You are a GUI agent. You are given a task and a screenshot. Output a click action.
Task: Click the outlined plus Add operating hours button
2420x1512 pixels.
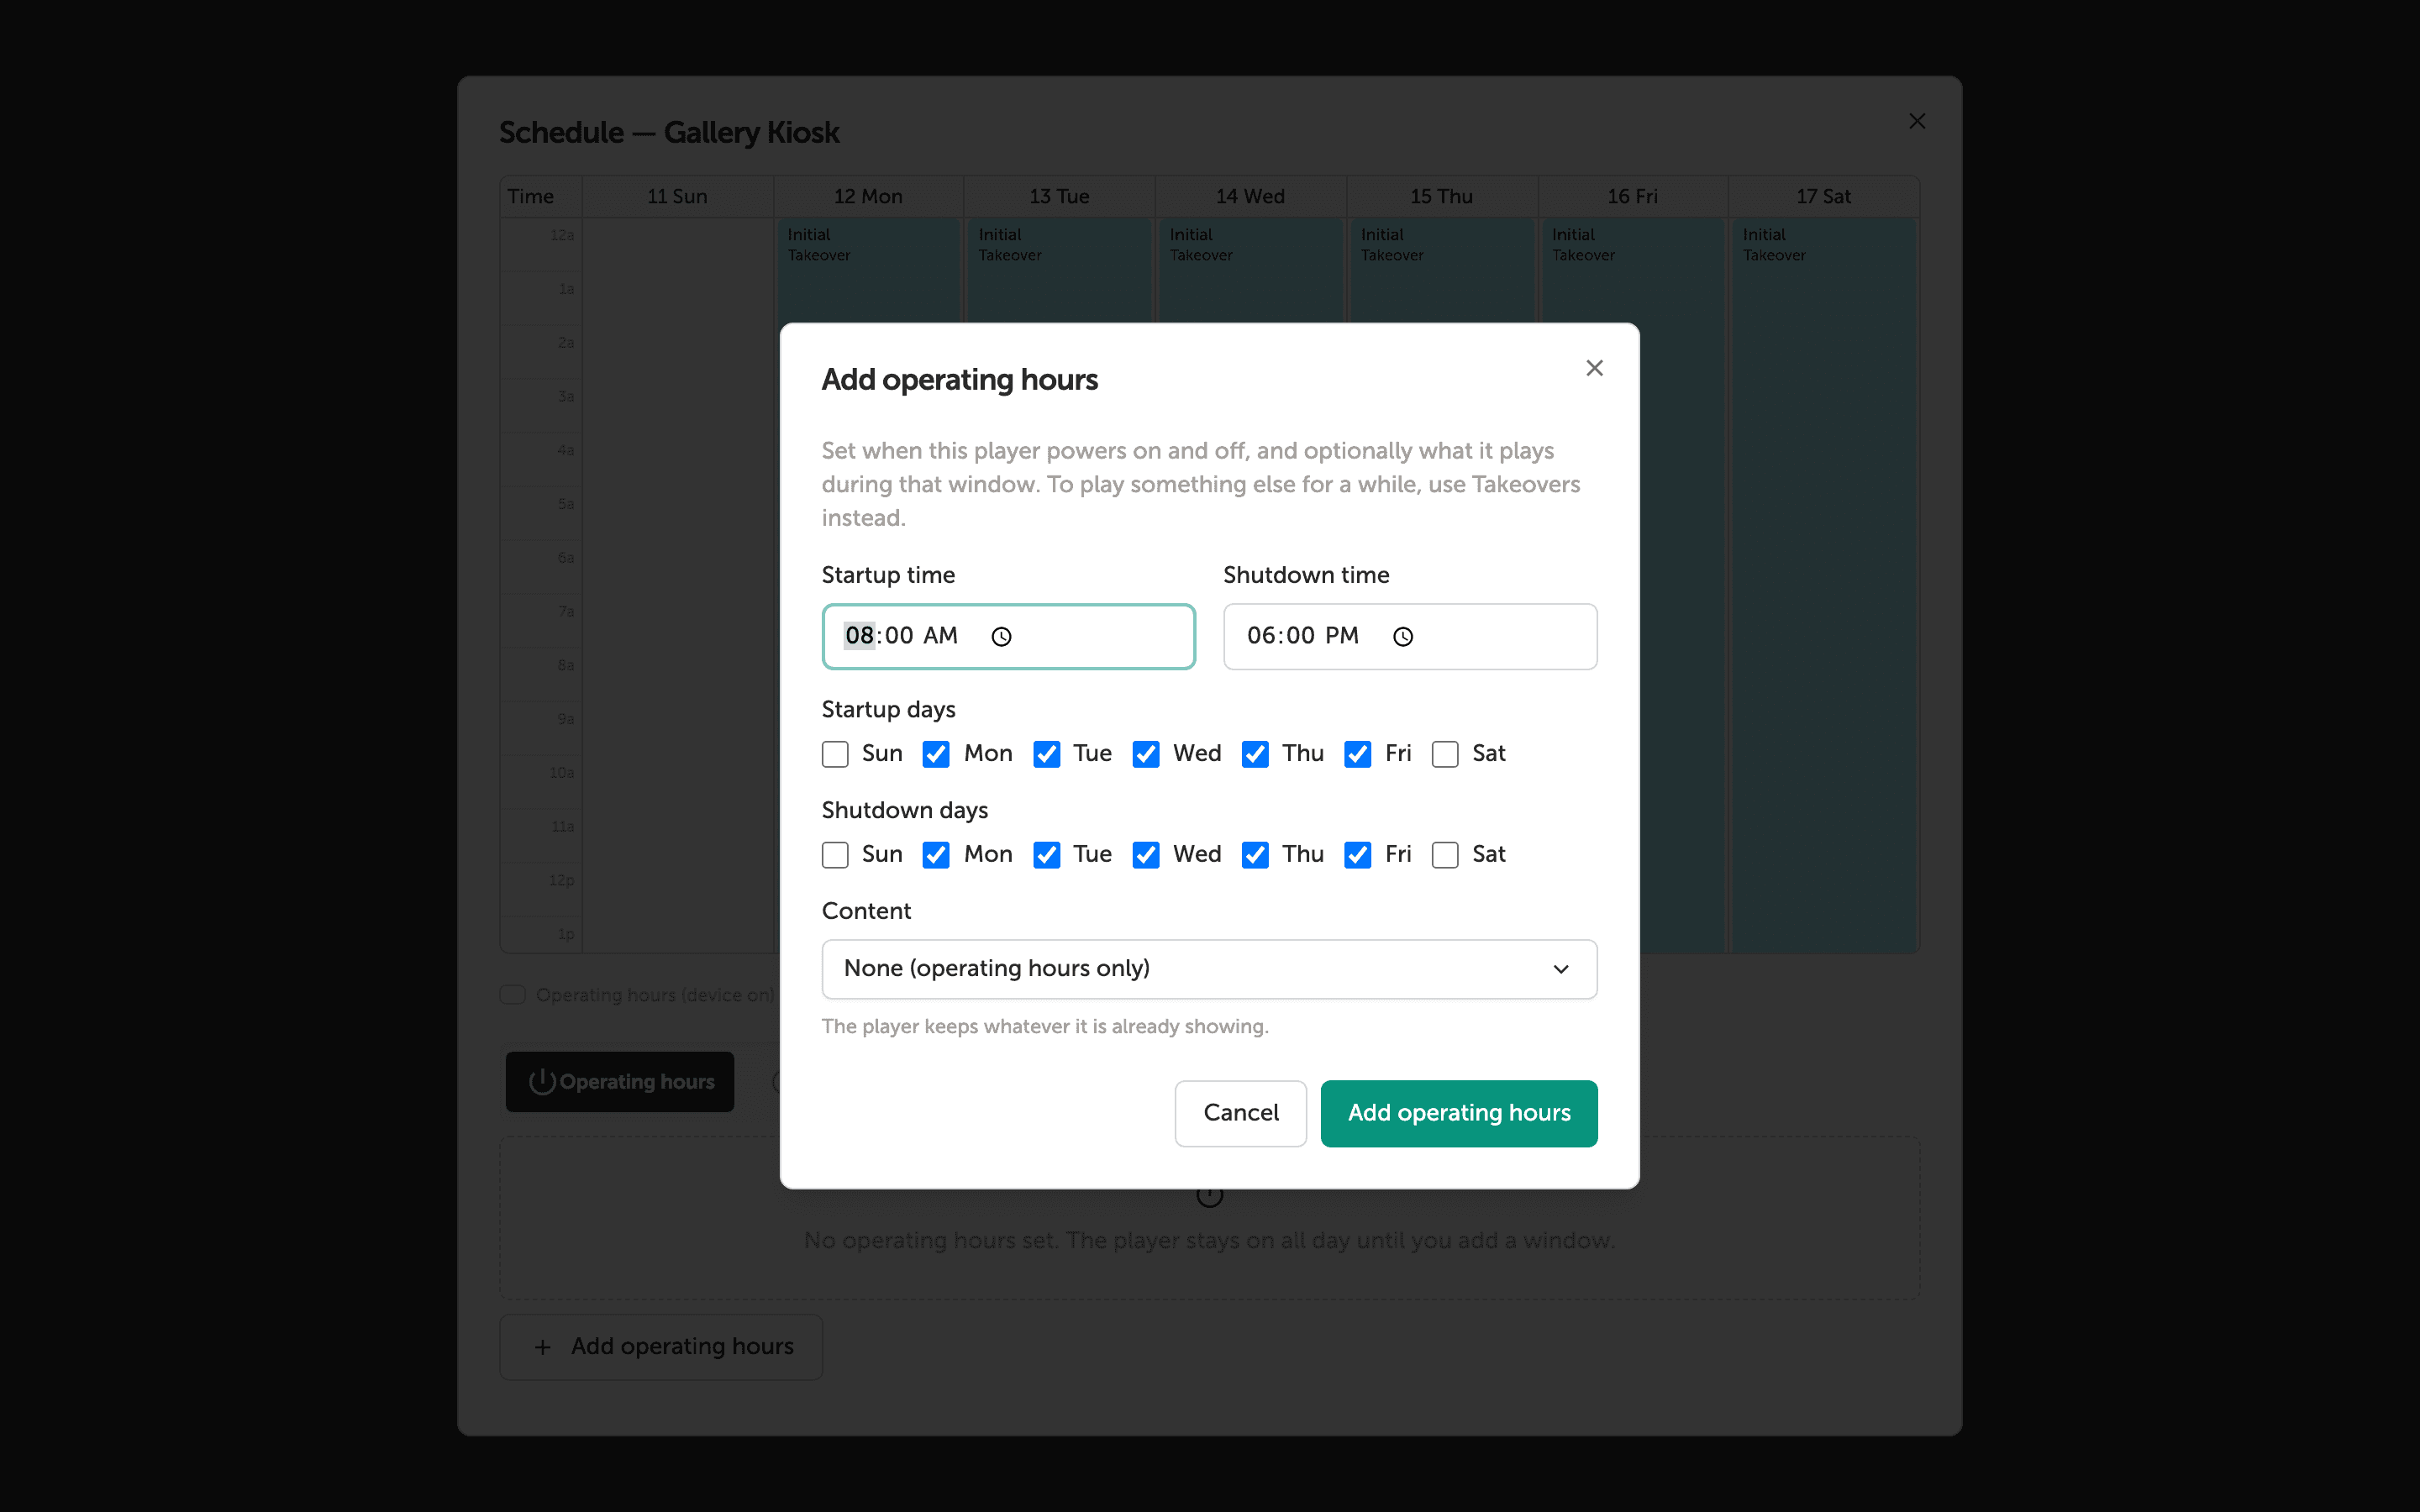coord(661,1346)
